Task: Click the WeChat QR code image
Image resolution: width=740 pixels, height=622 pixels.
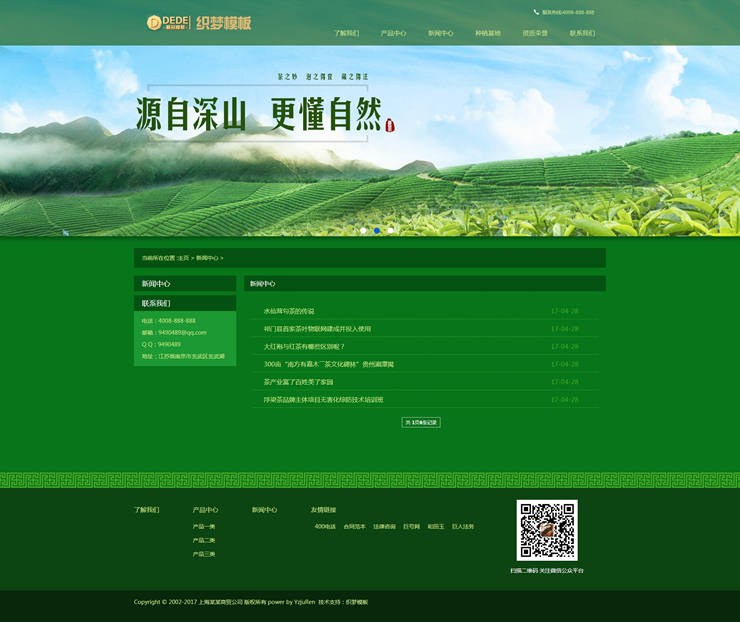Action: [547, 530]
